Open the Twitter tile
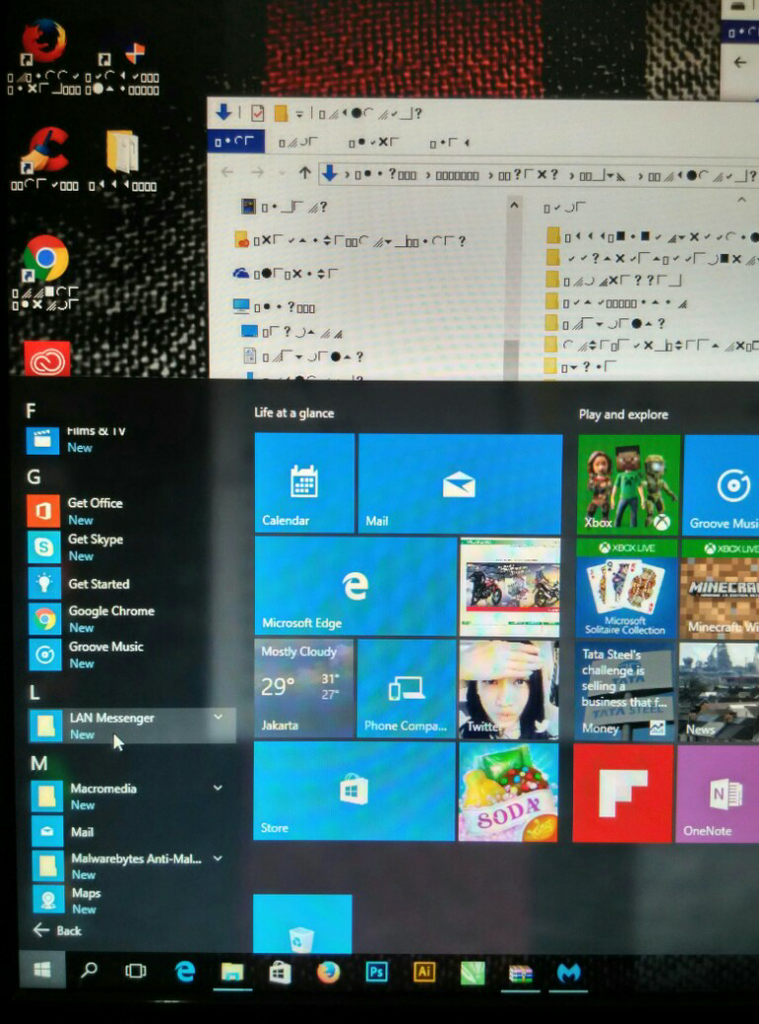This screenshot has width=759, height=1024. [x=509, y=689]
